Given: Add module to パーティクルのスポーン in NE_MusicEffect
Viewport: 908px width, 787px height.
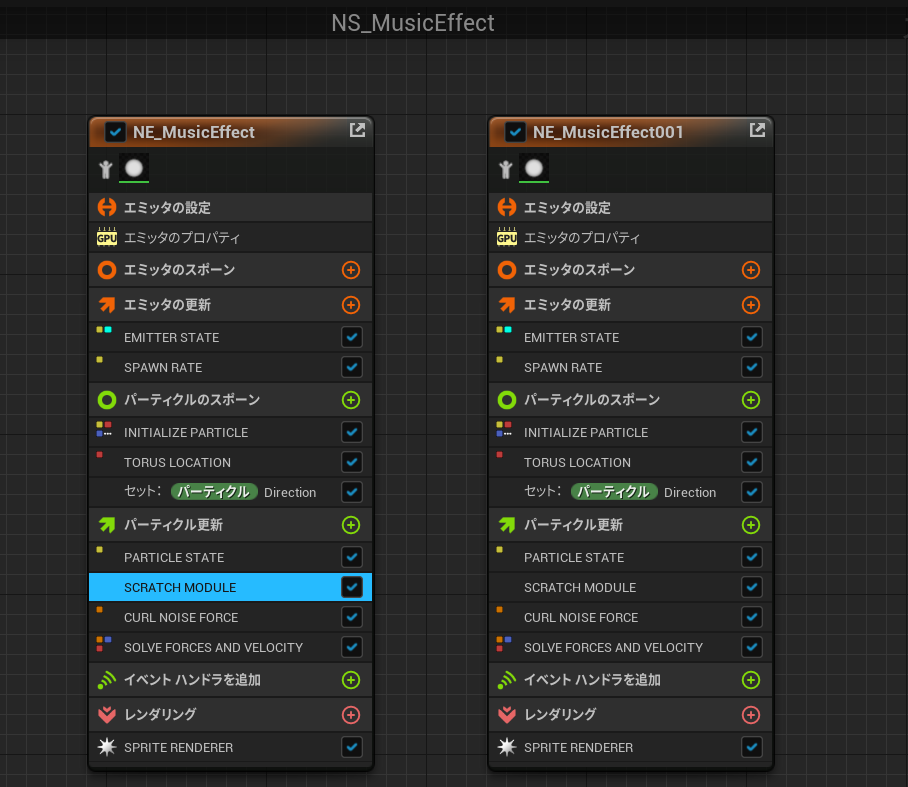Looking at the screenshot, I should coord(351,400).
